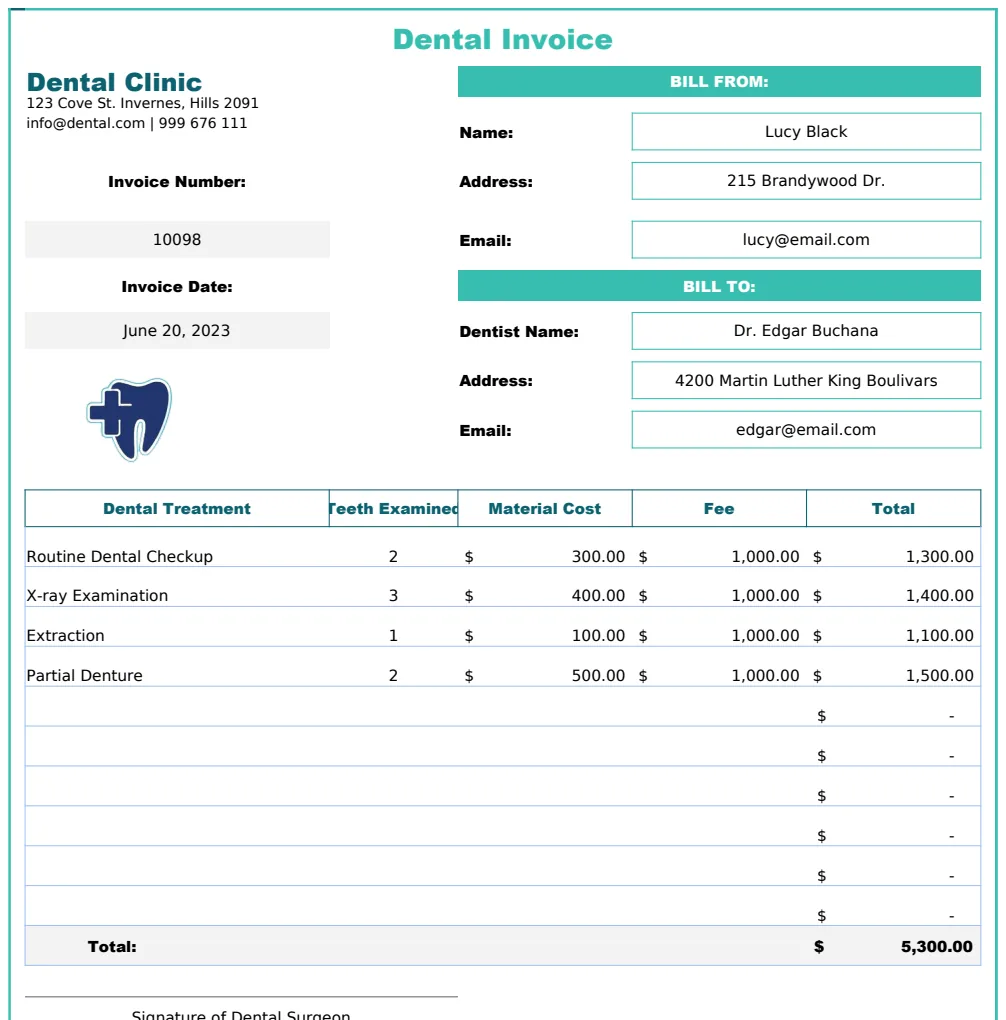The image size is (1006, 1020).
Task: Click material cost 100.00 for Extraction
Action: point(598,636)
